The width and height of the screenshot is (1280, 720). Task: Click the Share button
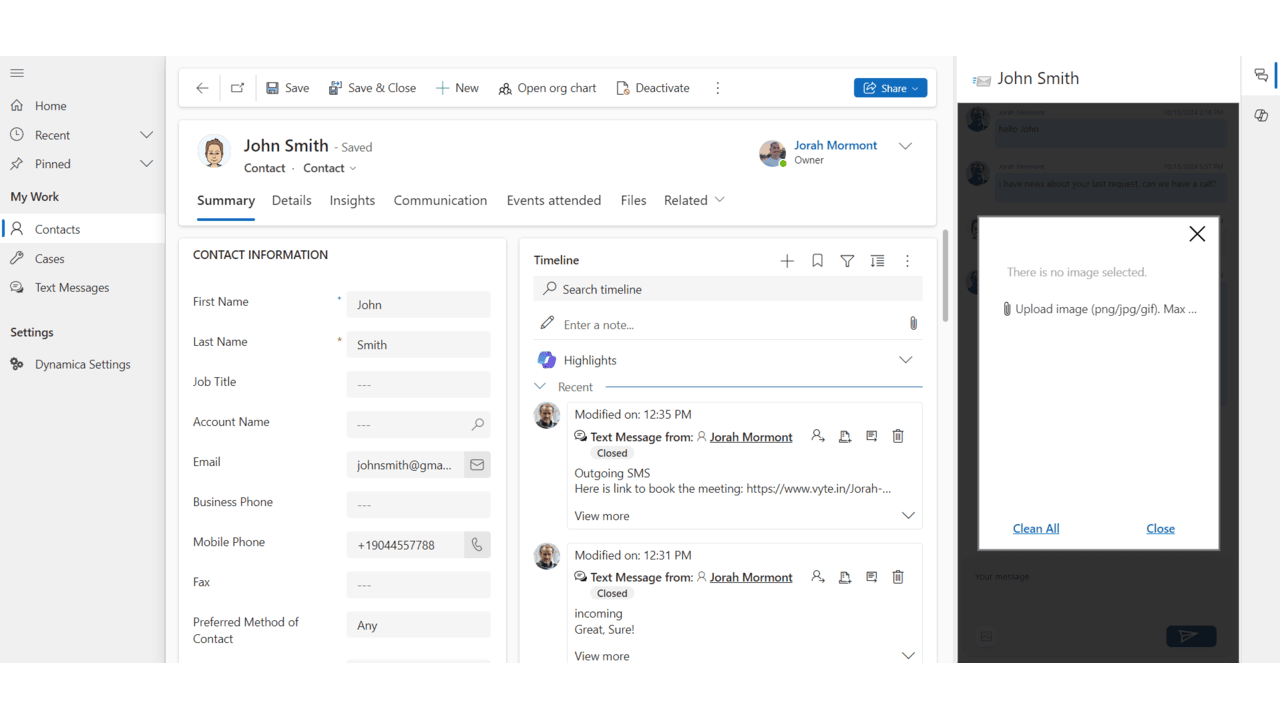click(x=890, y=88)
